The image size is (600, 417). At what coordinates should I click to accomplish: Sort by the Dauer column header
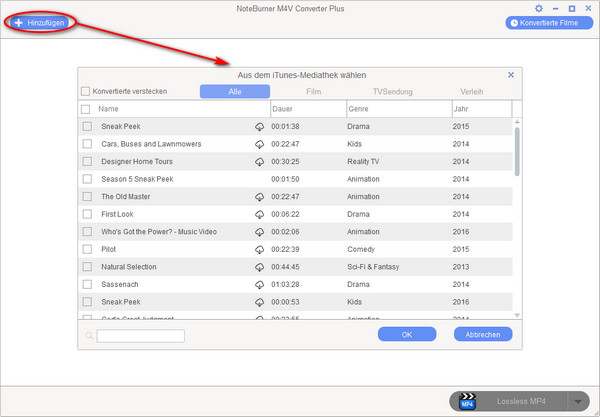coord(282,109)
